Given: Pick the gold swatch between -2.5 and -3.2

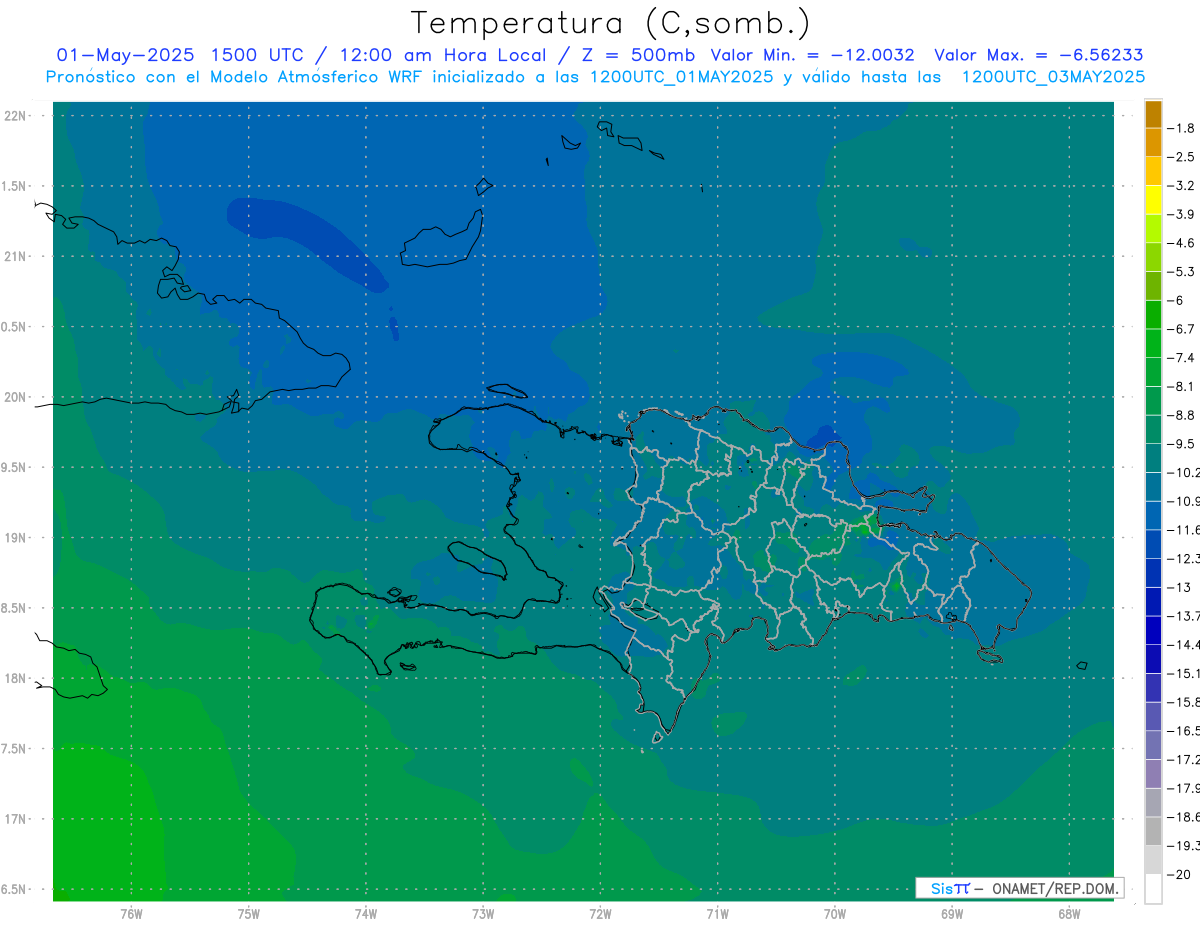Looking at the screenshot, I should tap(1153, 171).
